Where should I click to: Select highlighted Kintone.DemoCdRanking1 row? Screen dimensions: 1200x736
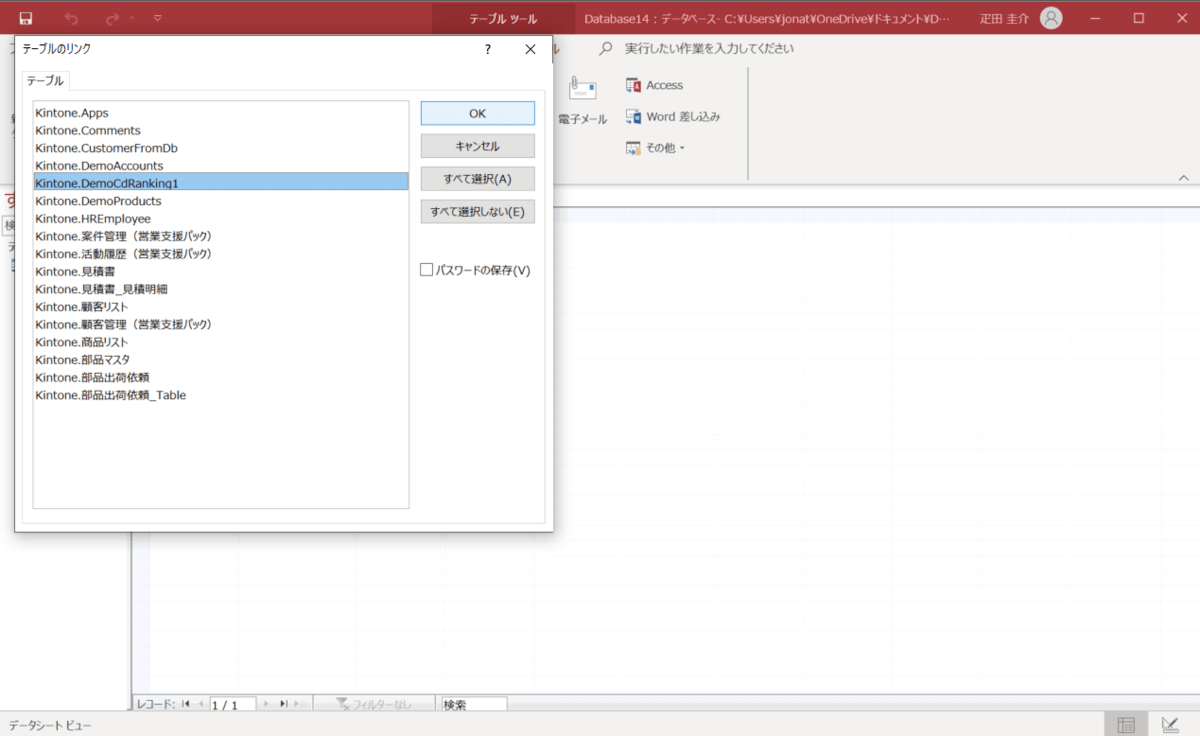(x=221, y=183)
